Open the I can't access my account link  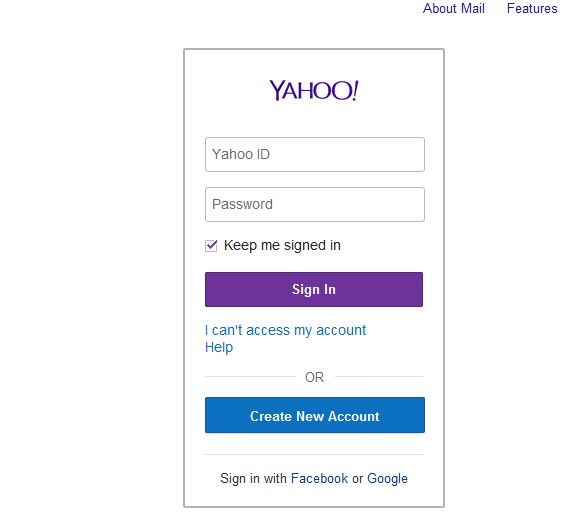pyautogui.click(x=285, y=330)
